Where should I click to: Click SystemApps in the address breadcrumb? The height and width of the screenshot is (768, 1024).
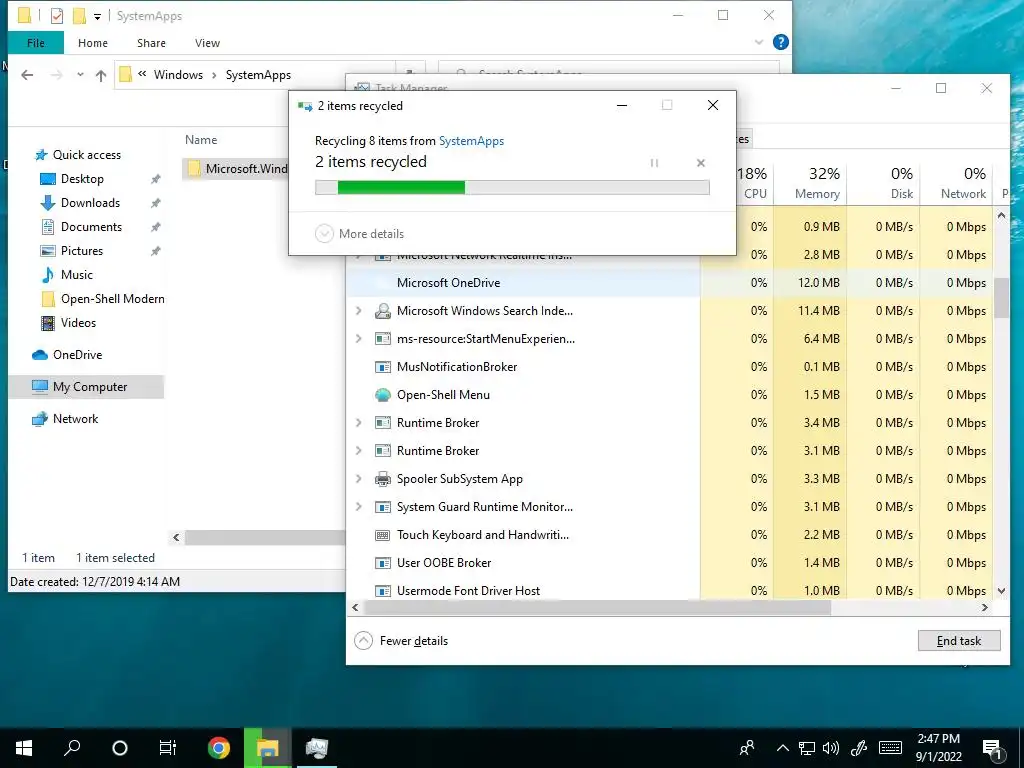point(258,75)
